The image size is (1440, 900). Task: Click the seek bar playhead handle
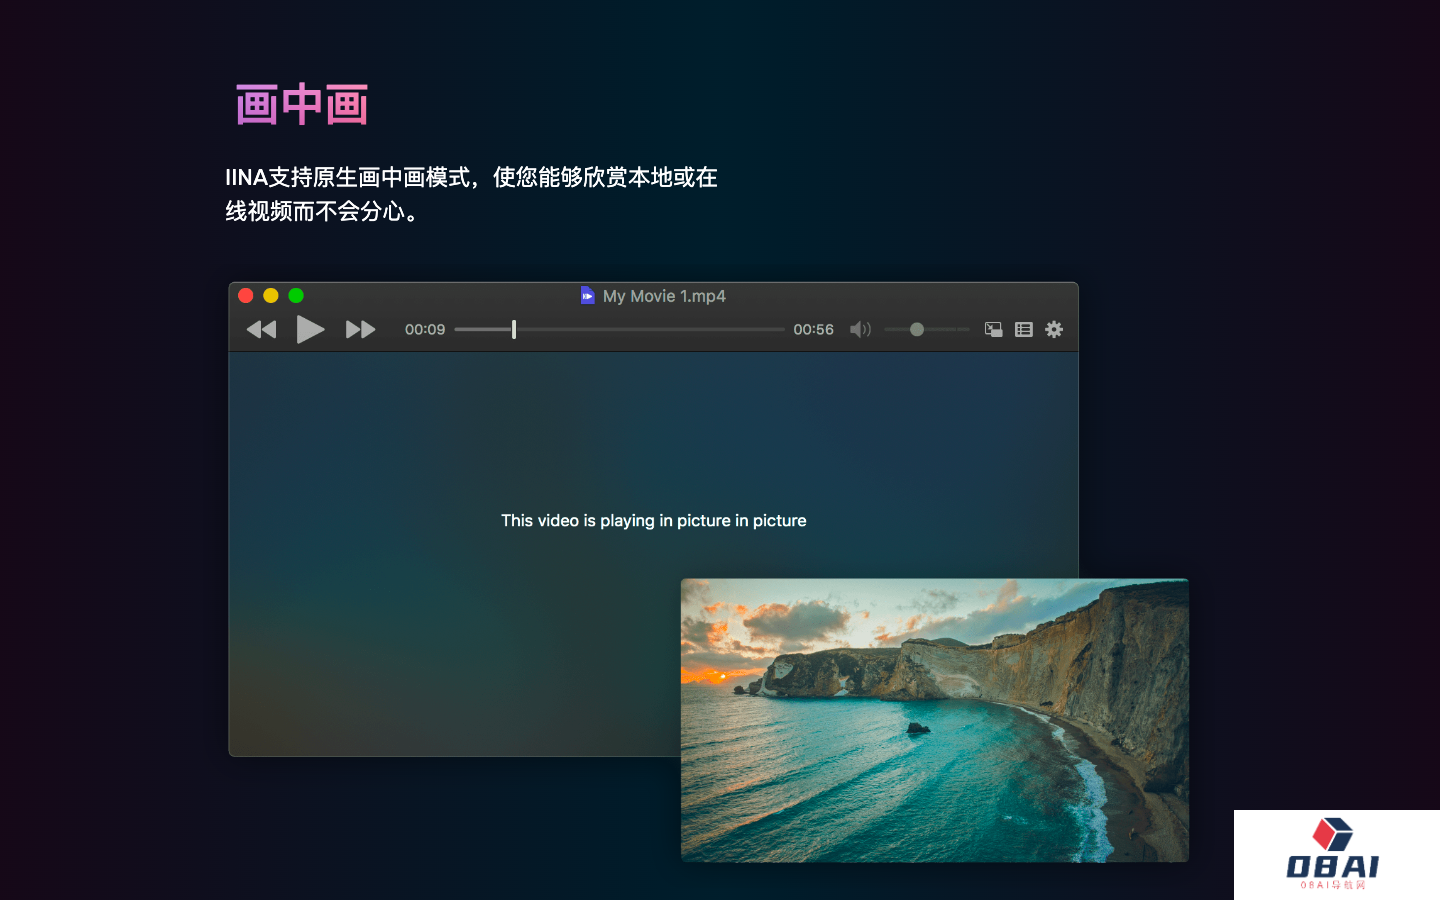pyautogui.click(x=514, y=329)
